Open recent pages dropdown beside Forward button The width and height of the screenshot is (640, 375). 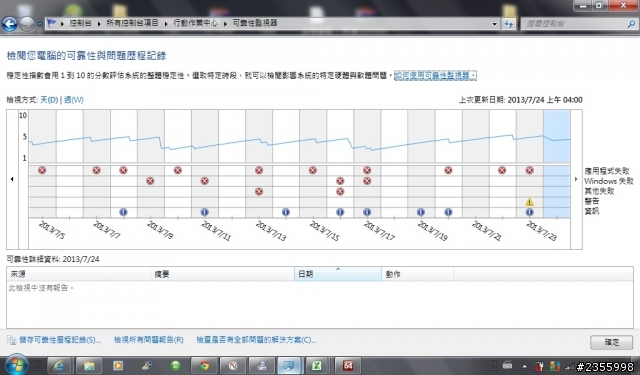(x=39, y=24)
